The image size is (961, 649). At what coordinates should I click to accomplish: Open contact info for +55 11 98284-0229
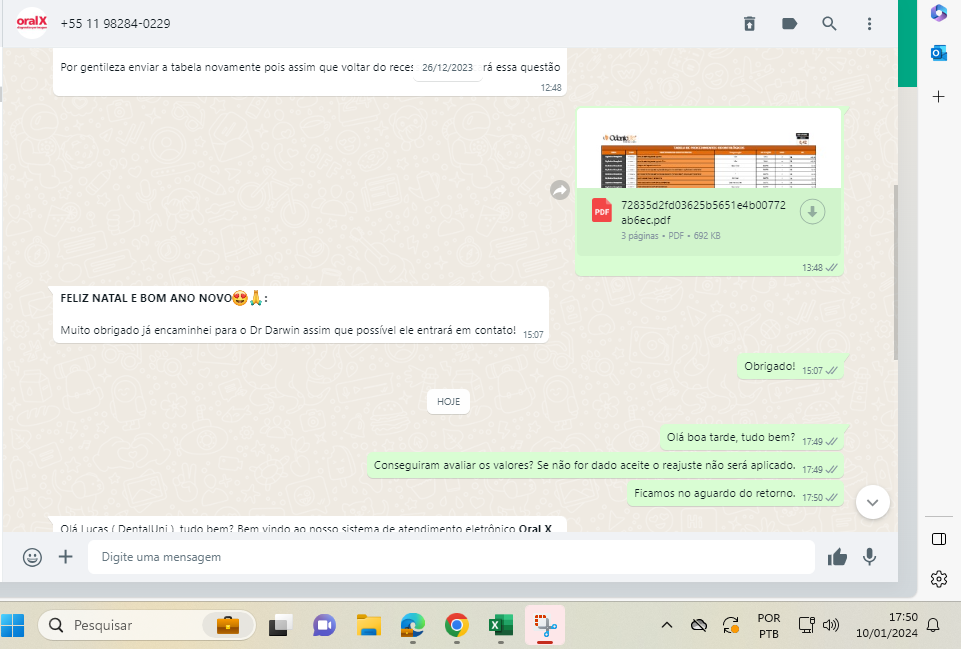click(x=115, y=24)
